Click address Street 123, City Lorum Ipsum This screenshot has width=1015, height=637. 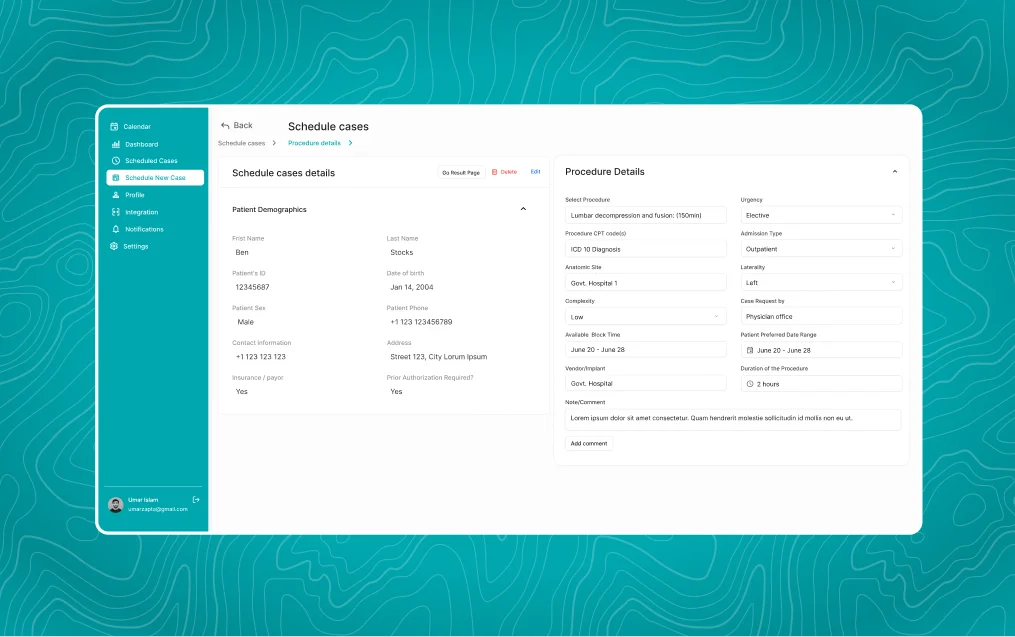tap(438, 357)
